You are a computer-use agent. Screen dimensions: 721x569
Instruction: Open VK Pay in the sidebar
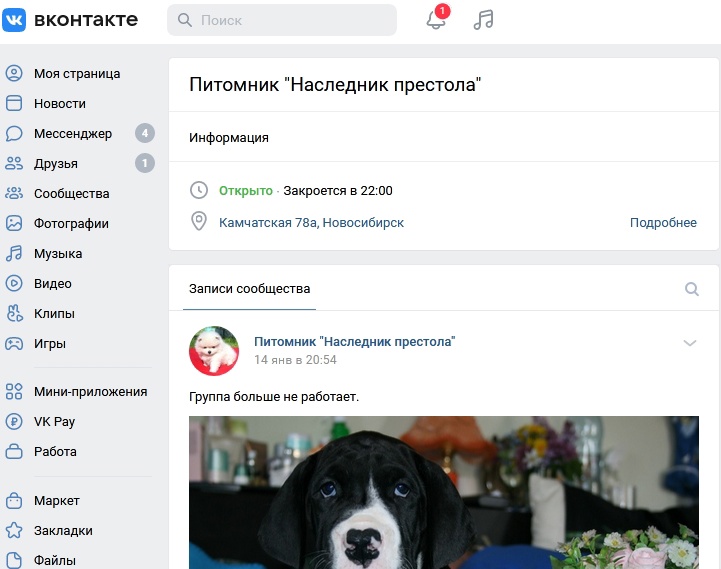point(54,421)
